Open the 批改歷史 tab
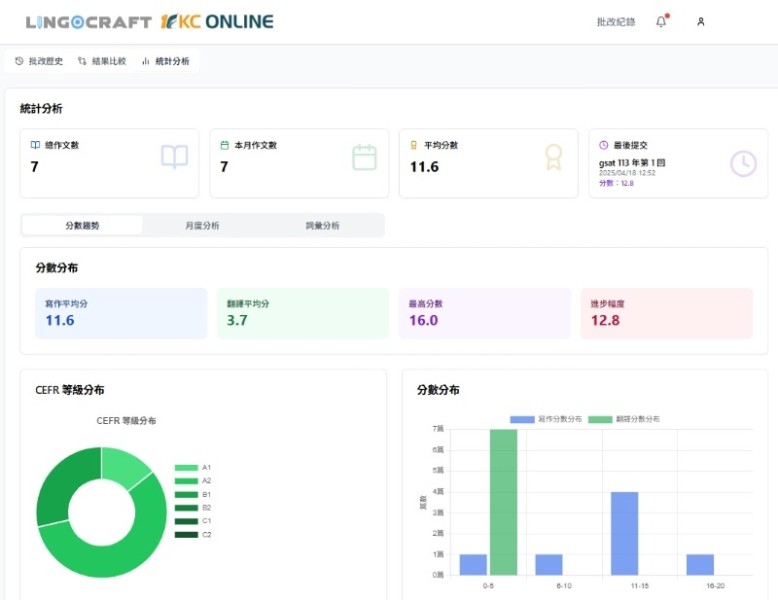 (x=40, y=61)
